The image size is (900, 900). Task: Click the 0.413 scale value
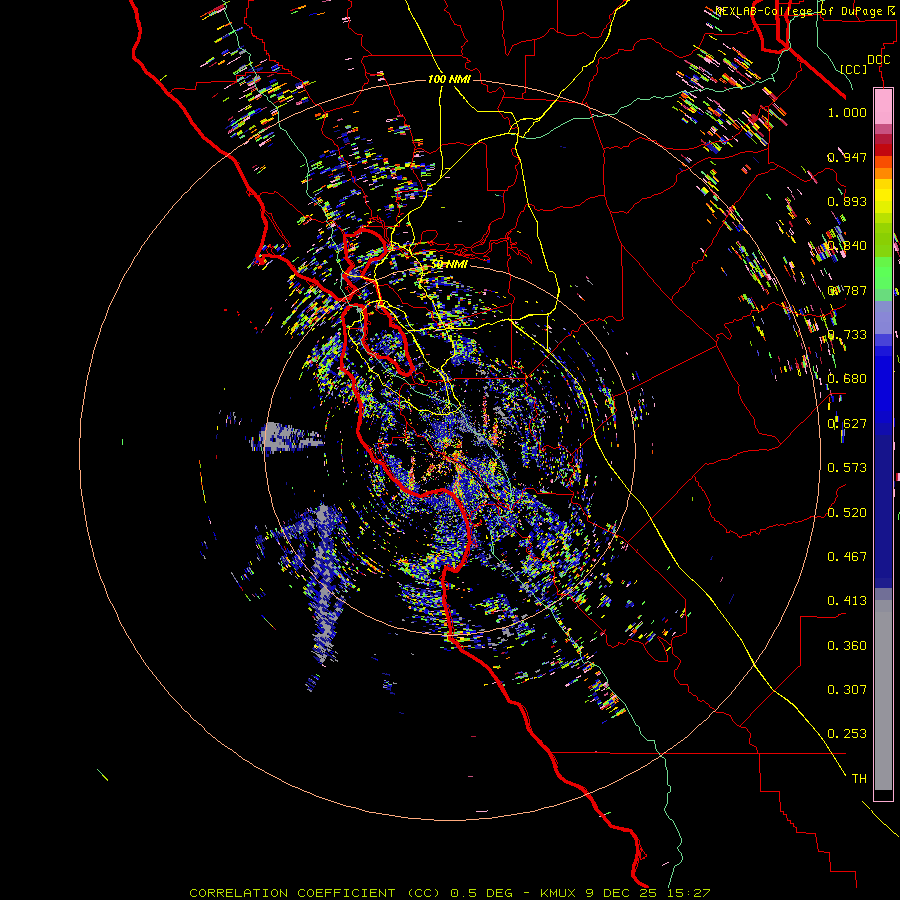[x=847, y=601]
